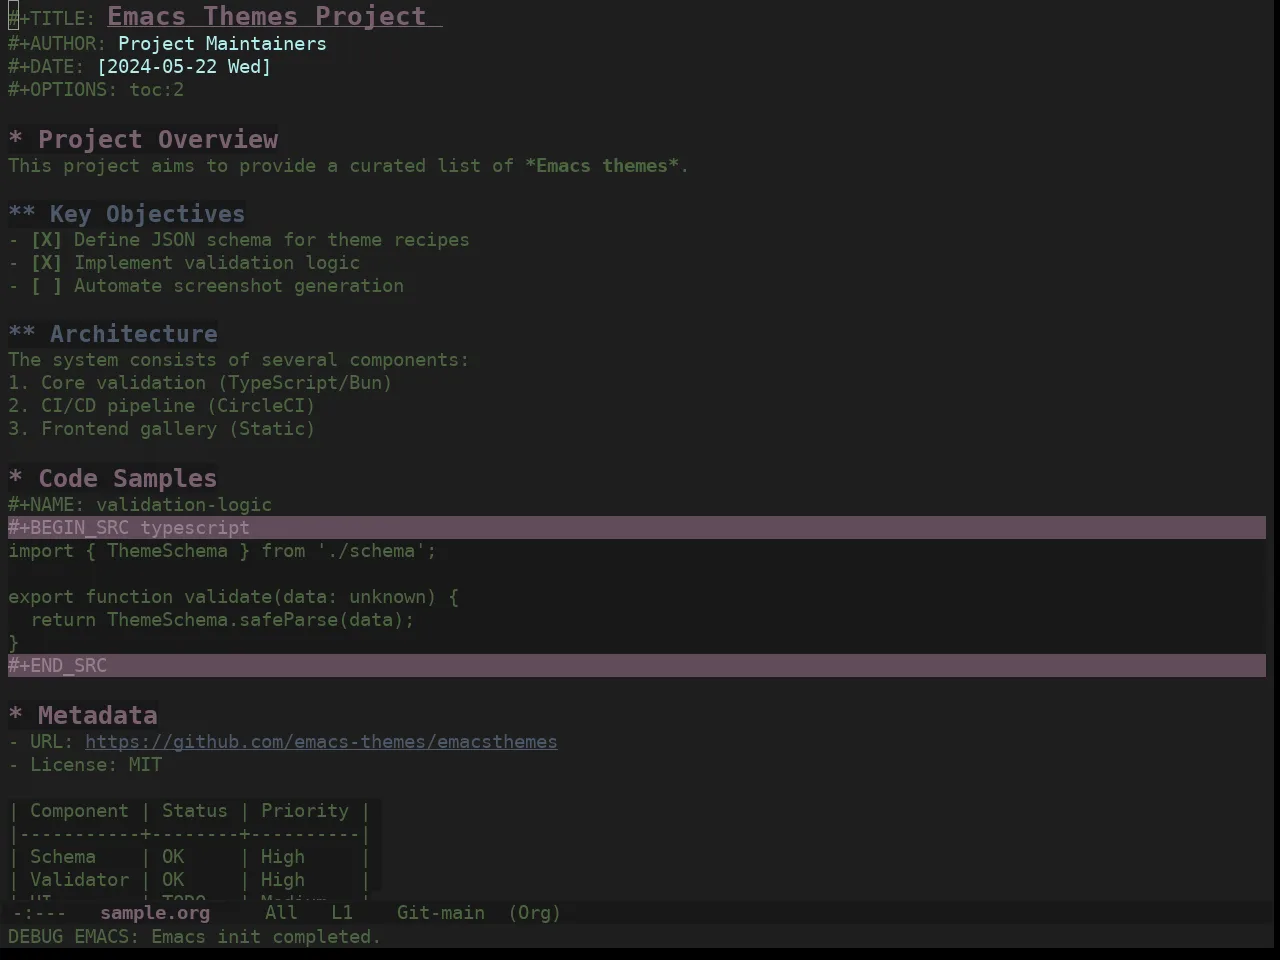Fold the Code Samples heading star
This screenshot has height=960, width=1280.
click(15, 479)
